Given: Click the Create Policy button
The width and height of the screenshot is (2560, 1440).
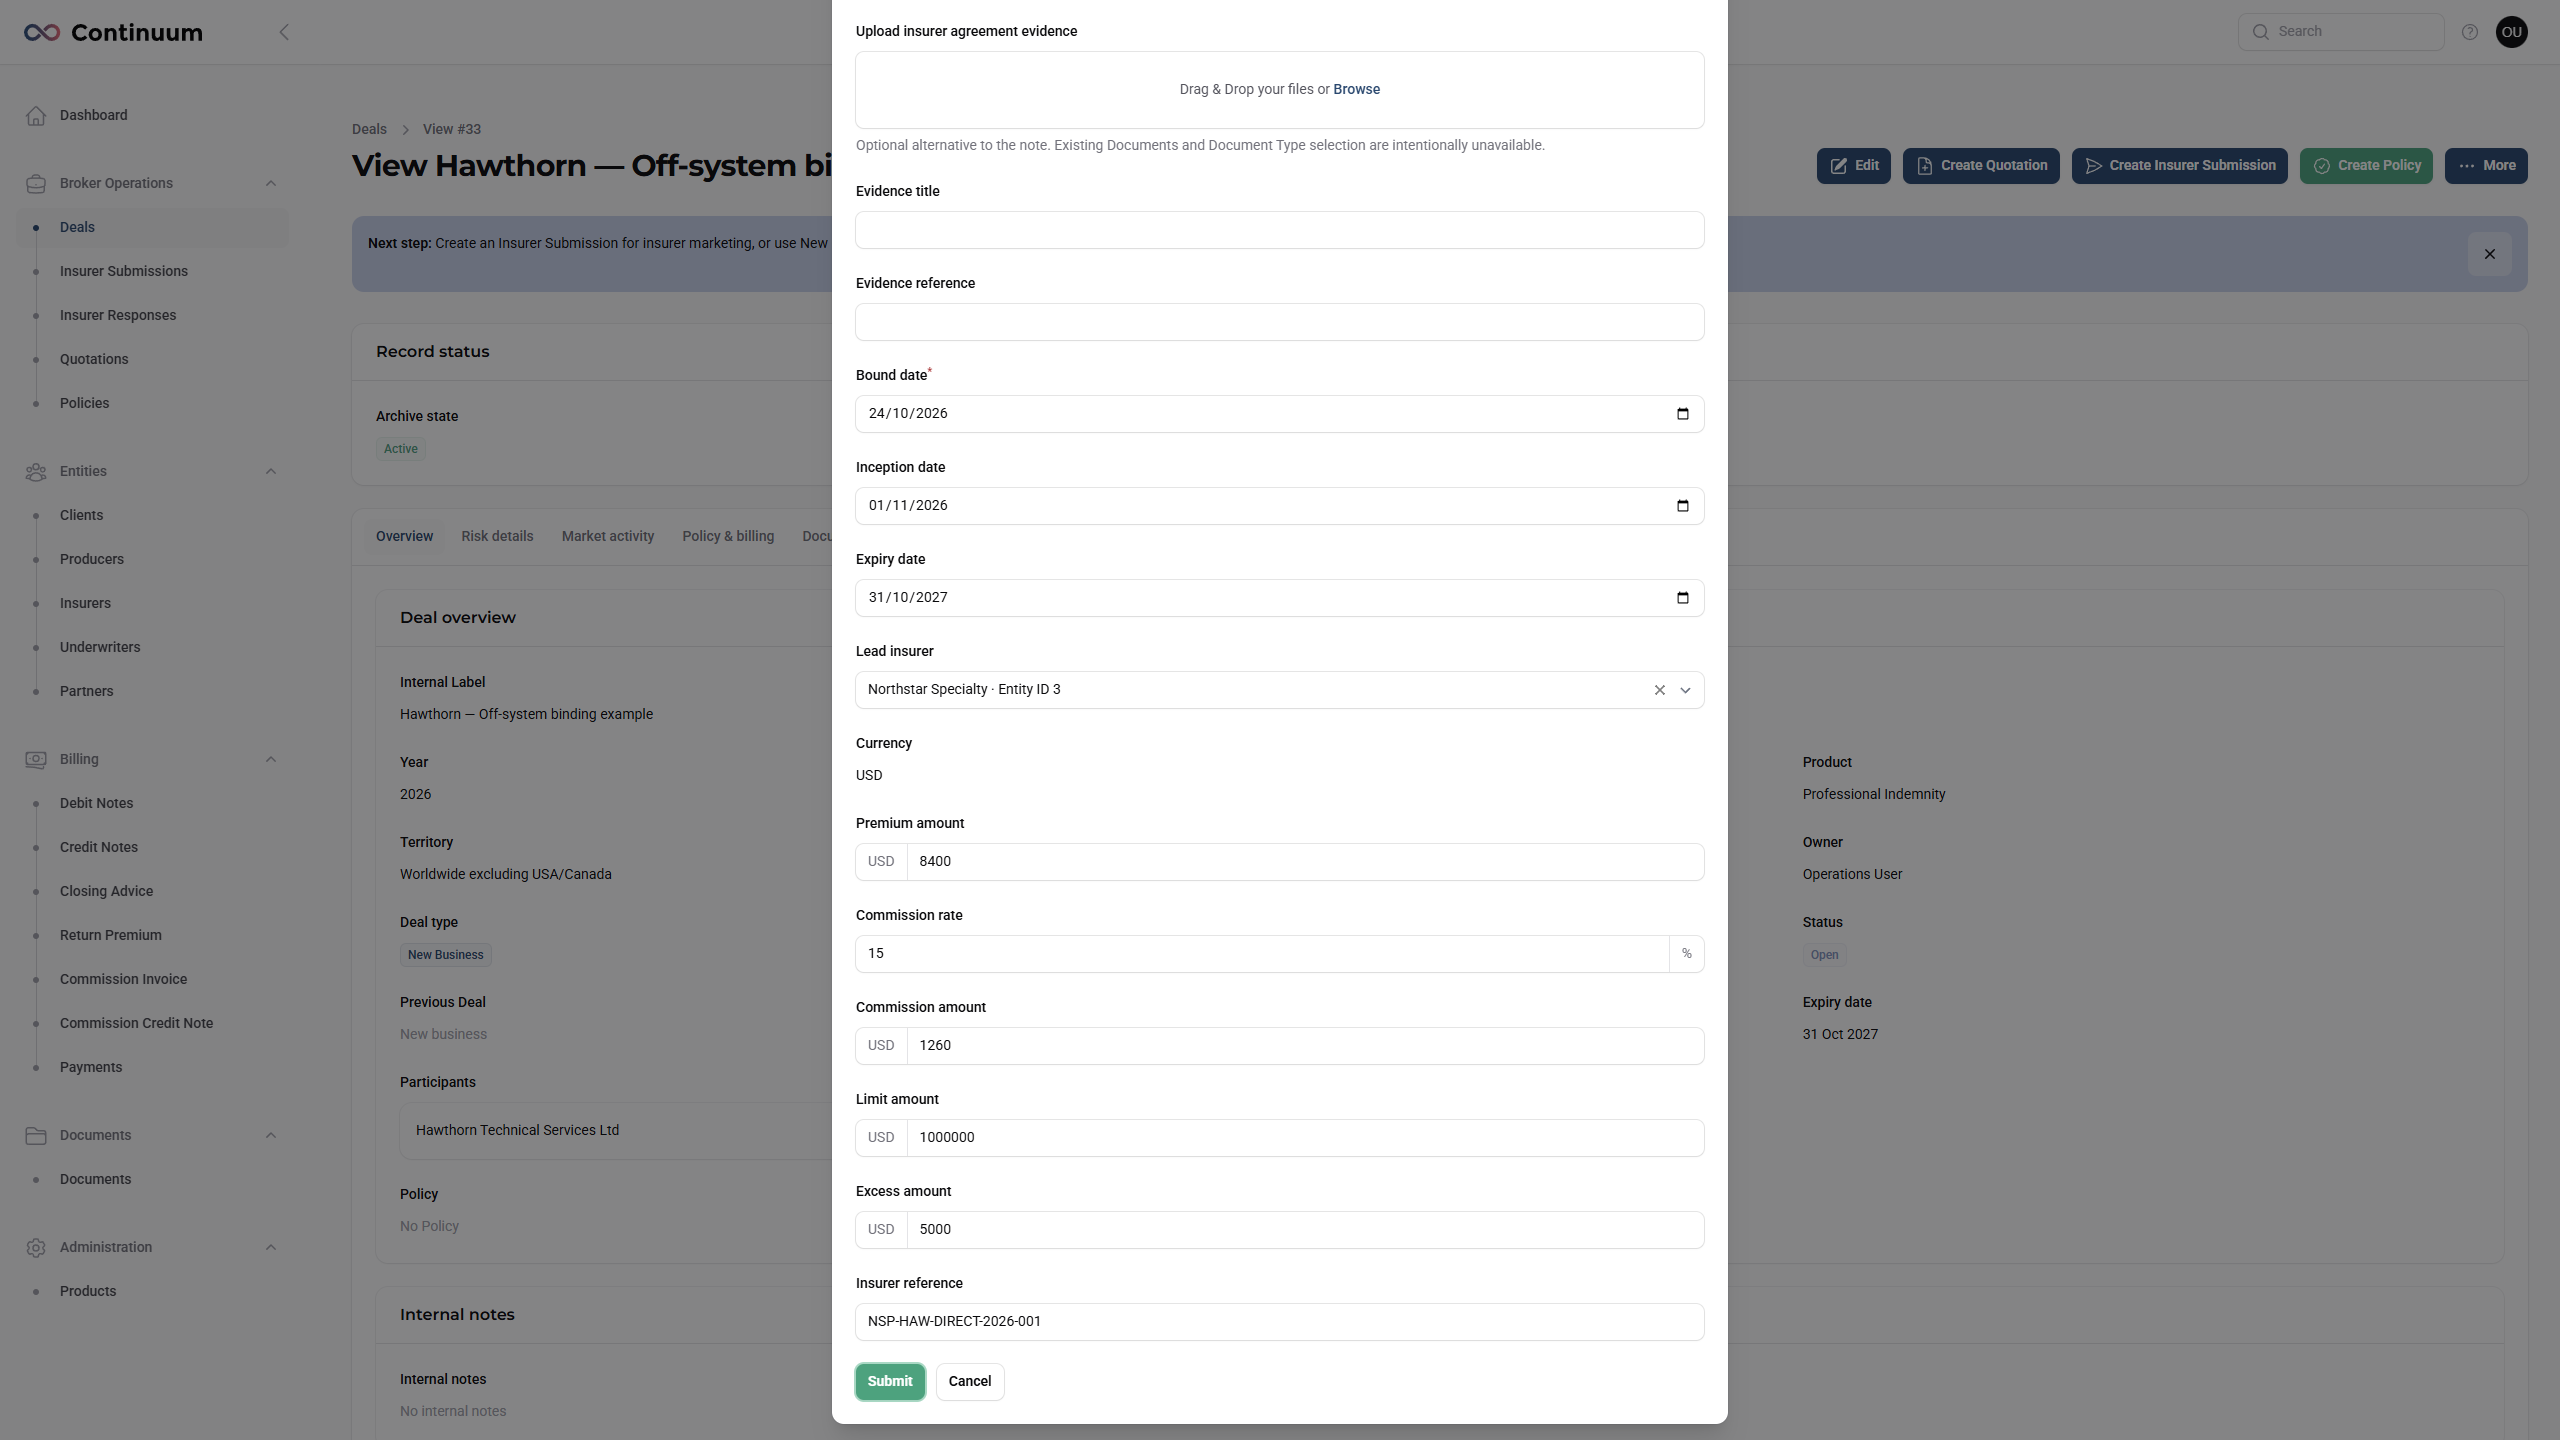Looking at the screenshot, I should tap(2366, 166).
